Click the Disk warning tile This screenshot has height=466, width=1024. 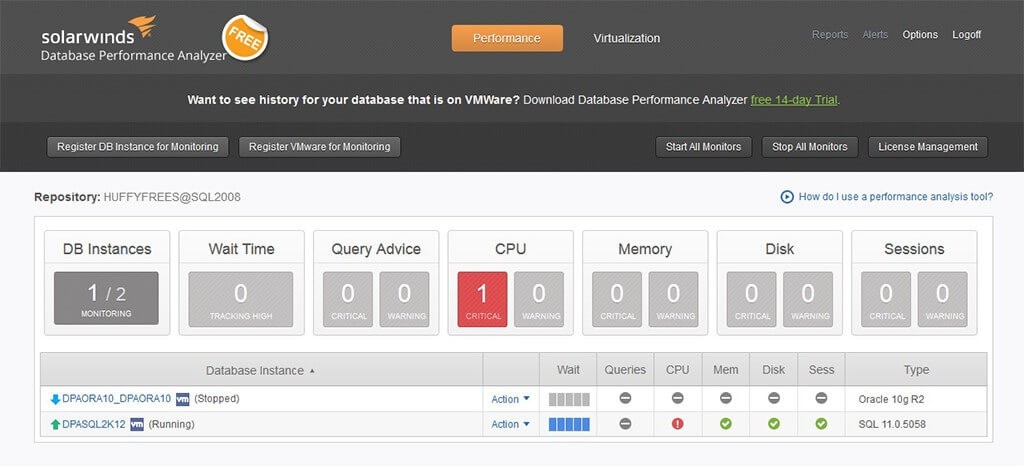click(808, 299)
